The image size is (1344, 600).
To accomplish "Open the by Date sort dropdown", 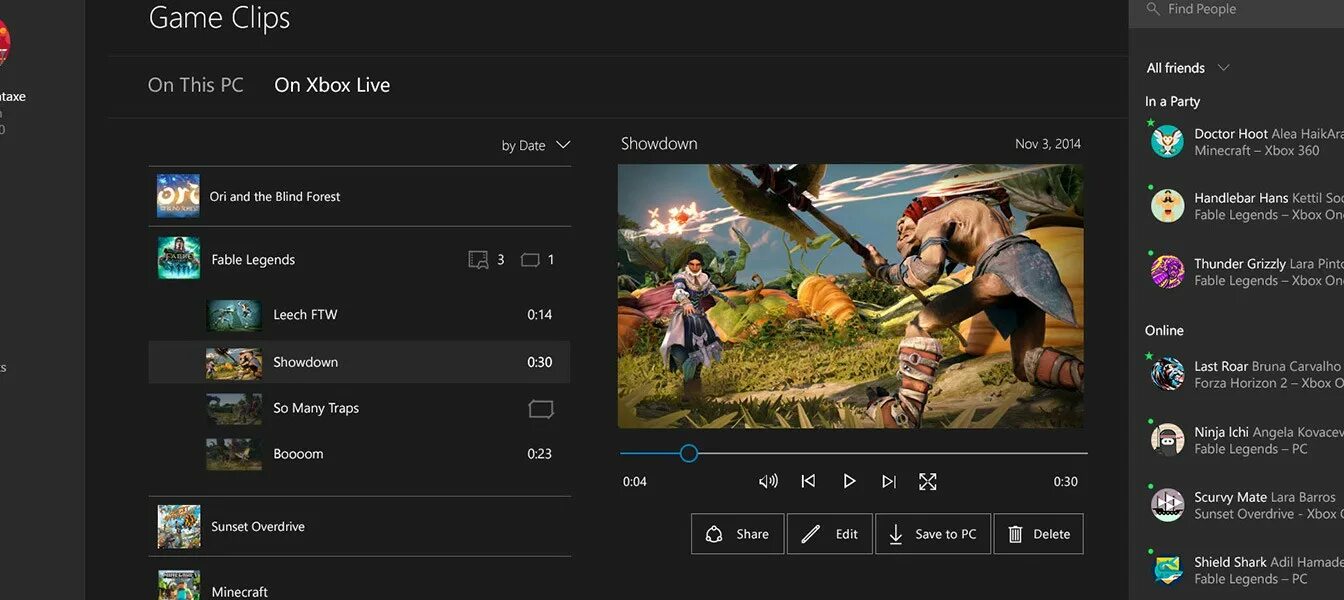I will [535, 145].
